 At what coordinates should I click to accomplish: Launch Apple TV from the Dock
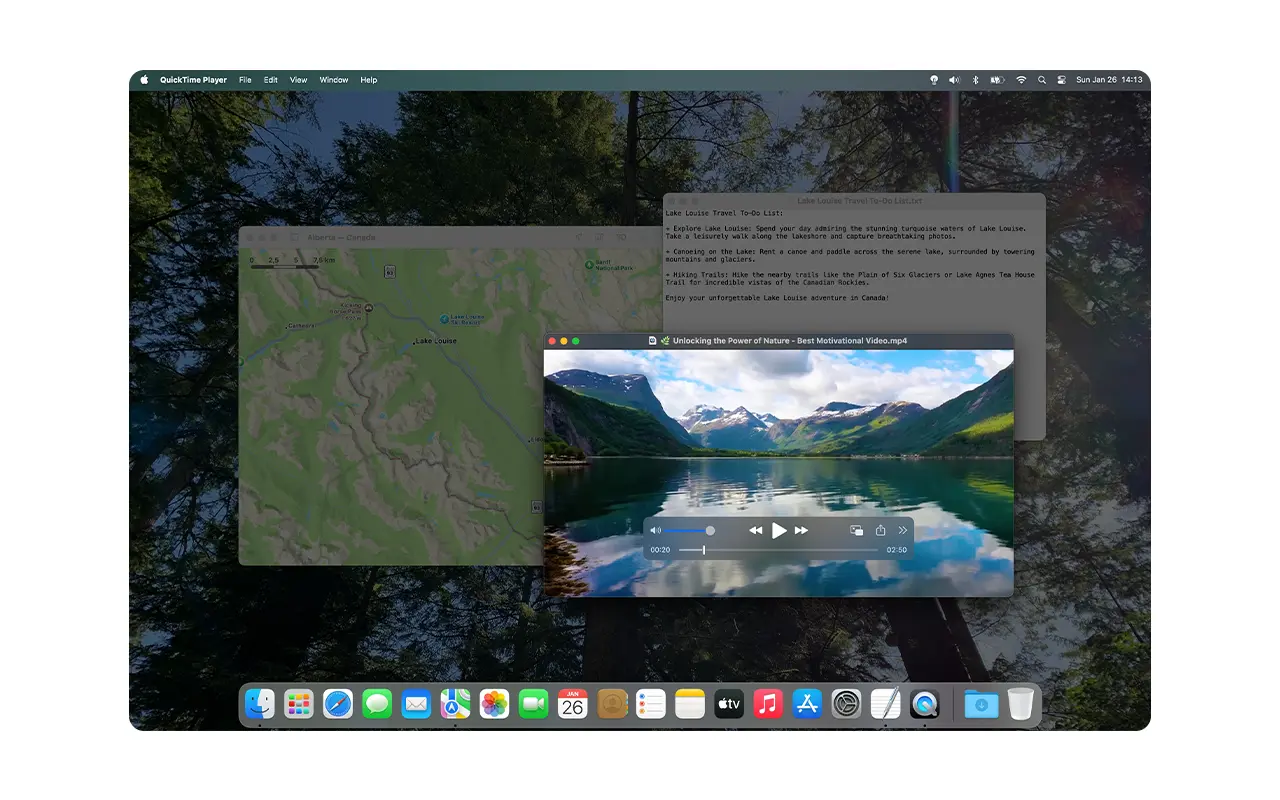729,704
